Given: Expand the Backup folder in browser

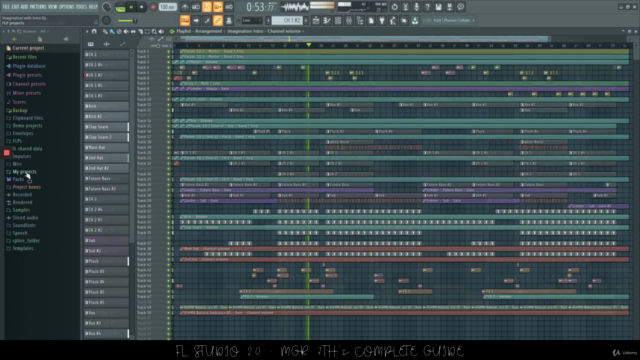Looking at the screenshot, I should tap(20, 110).
